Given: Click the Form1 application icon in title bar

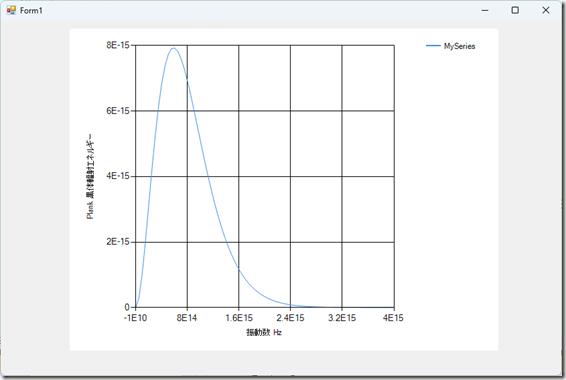Looking at the screenshot, I should tap(11, 10).
